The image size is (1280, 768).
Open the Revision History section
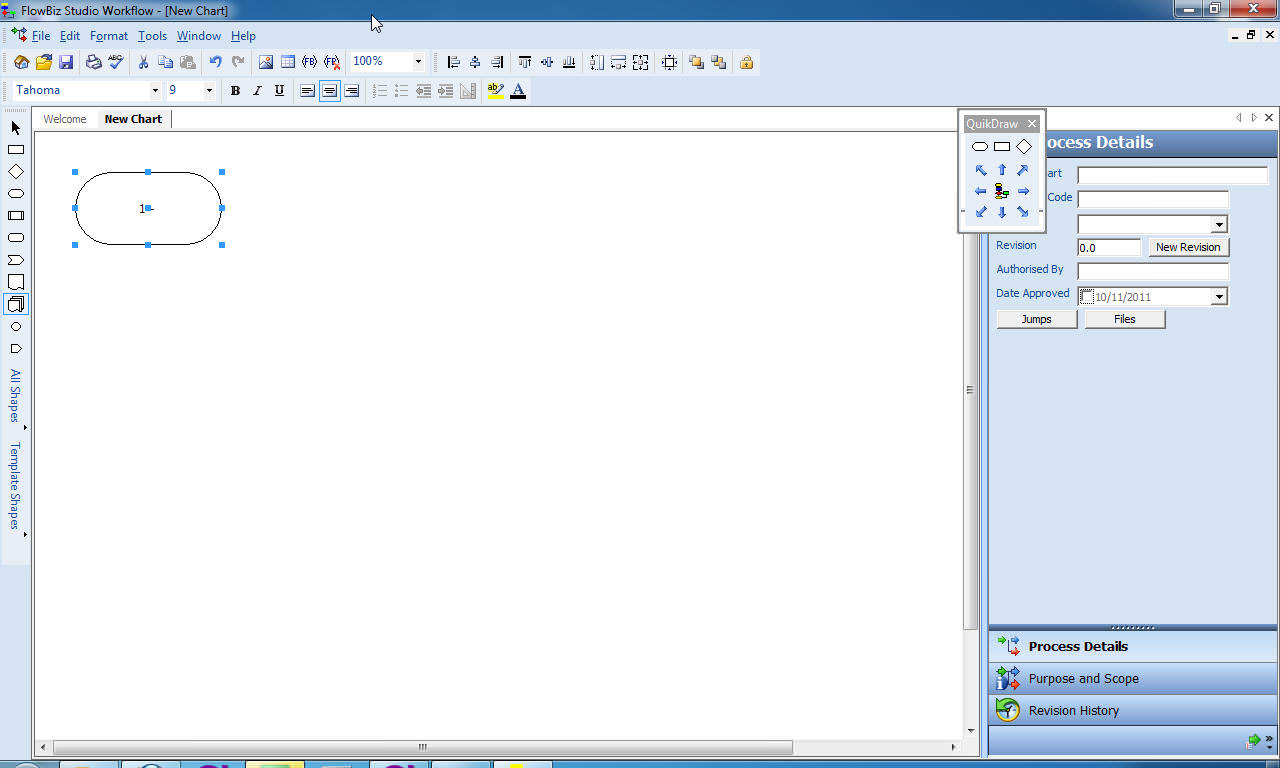(1133, 711)
